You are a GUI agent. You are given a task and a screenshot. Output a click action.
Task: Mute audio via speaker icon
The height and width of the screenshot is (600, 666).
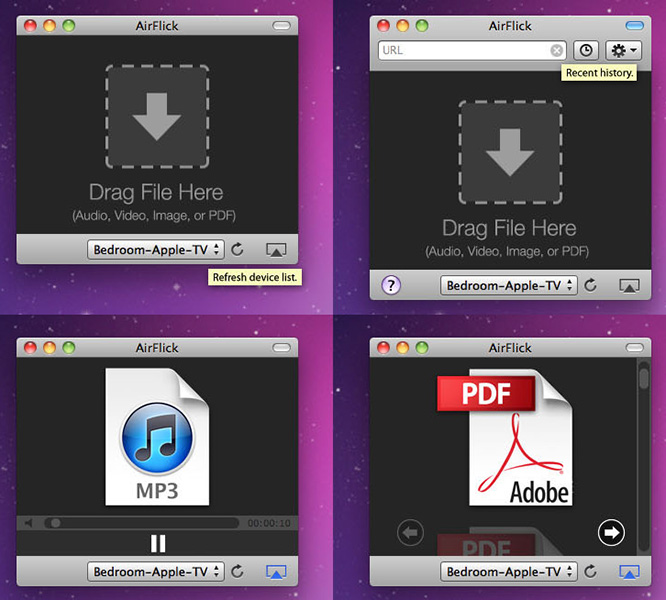point(29,523)
